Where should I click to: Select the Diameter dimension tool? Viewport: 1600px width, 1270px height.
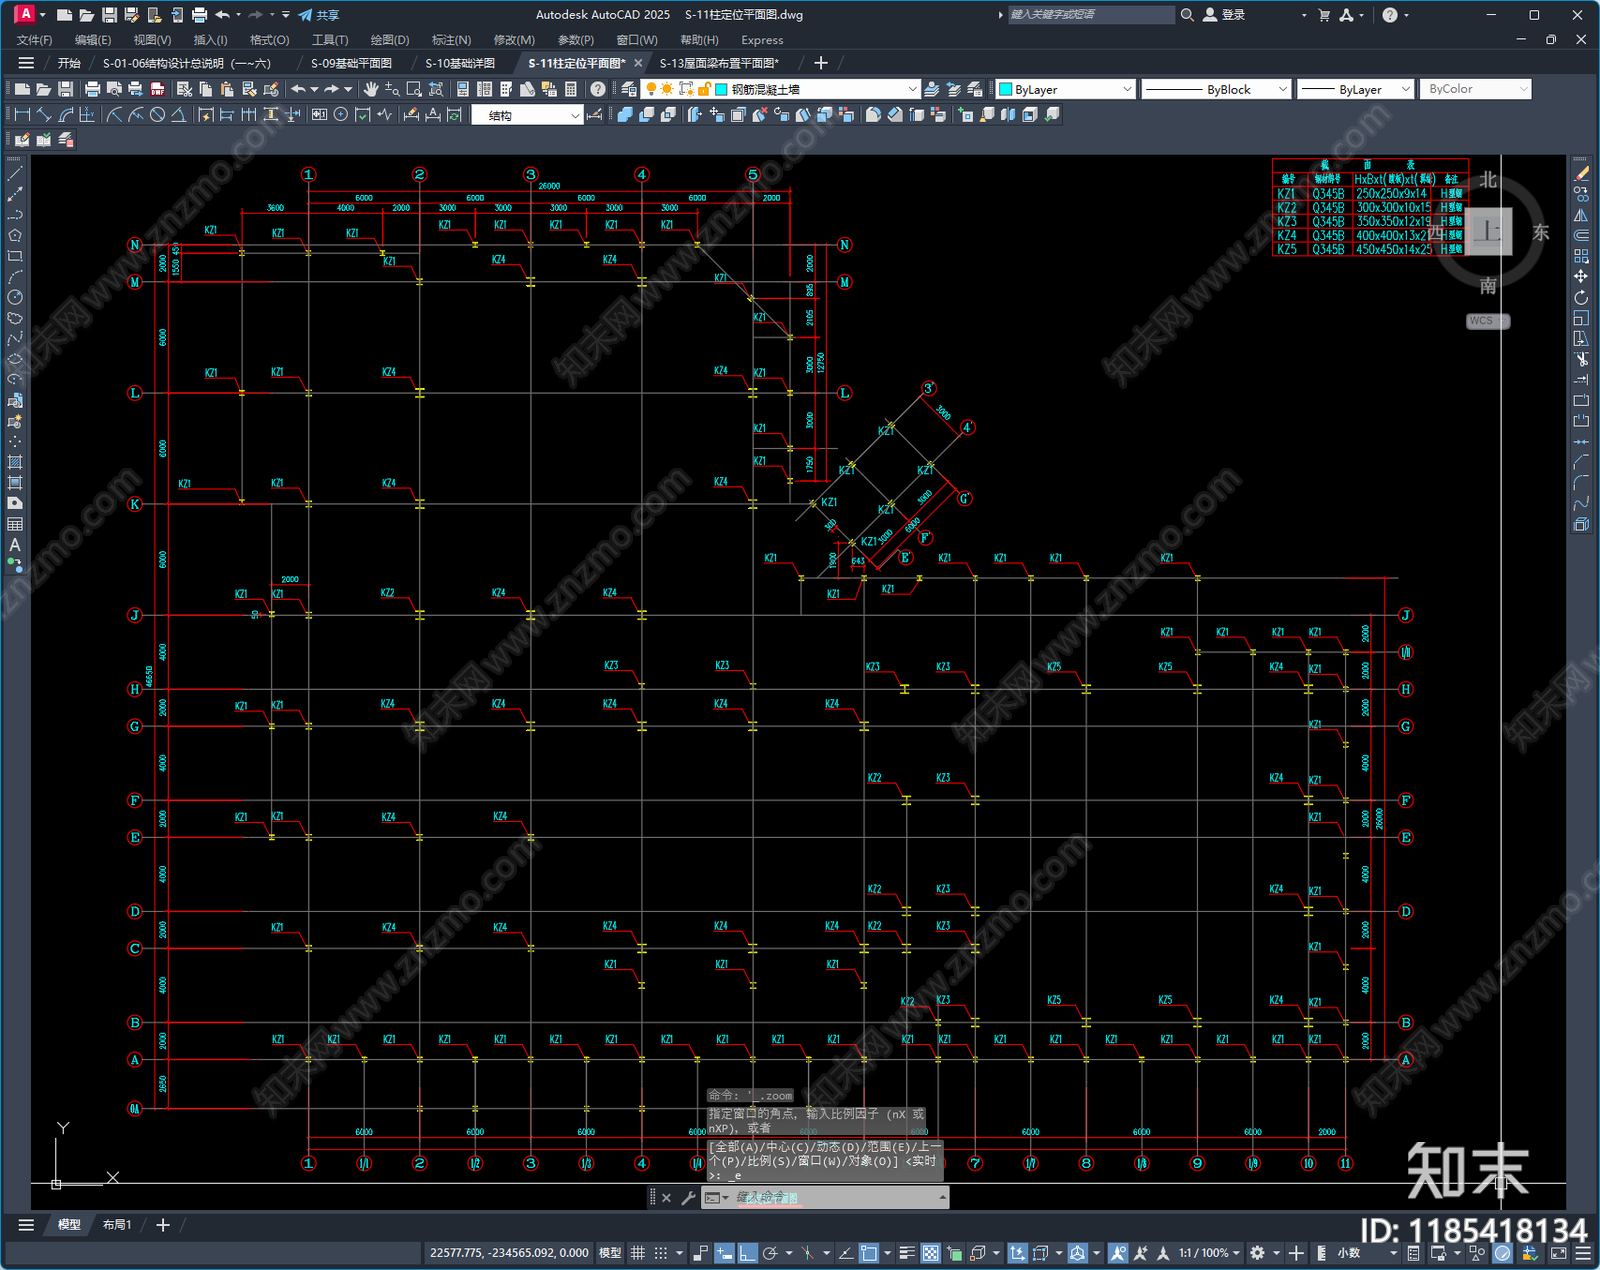coord(157,115)
